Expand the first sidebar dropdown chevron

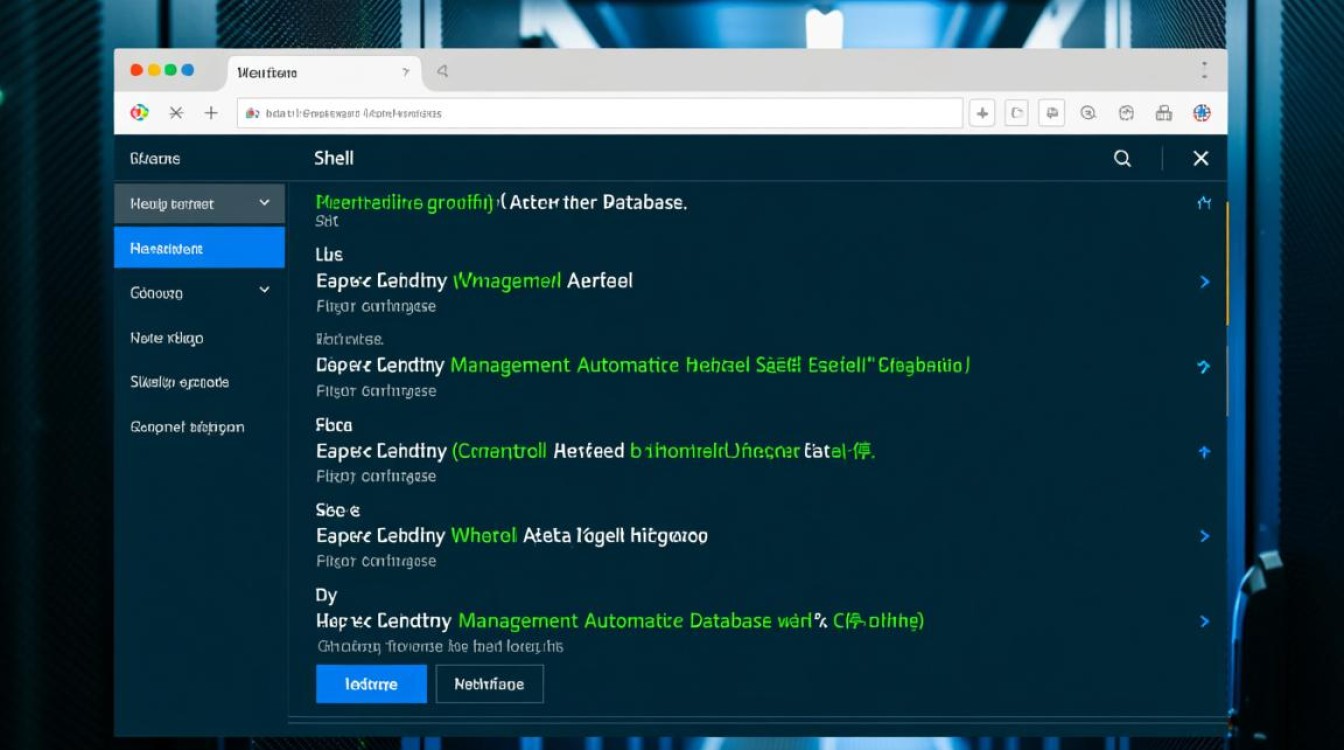[264, 203]
